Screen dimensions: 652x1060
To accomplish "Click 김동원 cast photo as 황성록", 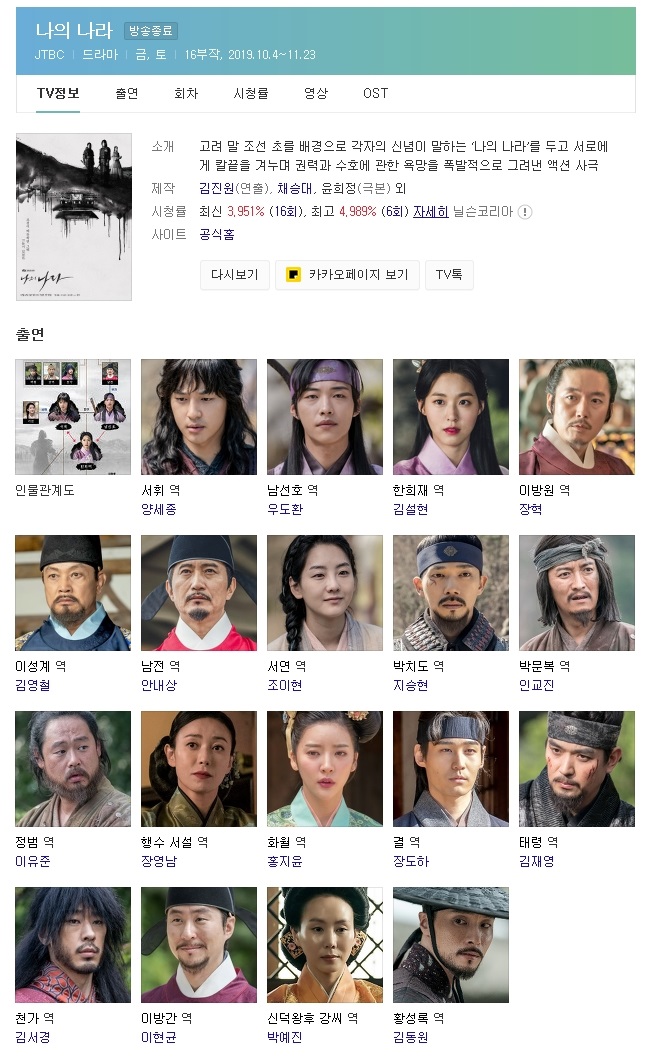I will (x=451, y=944).
